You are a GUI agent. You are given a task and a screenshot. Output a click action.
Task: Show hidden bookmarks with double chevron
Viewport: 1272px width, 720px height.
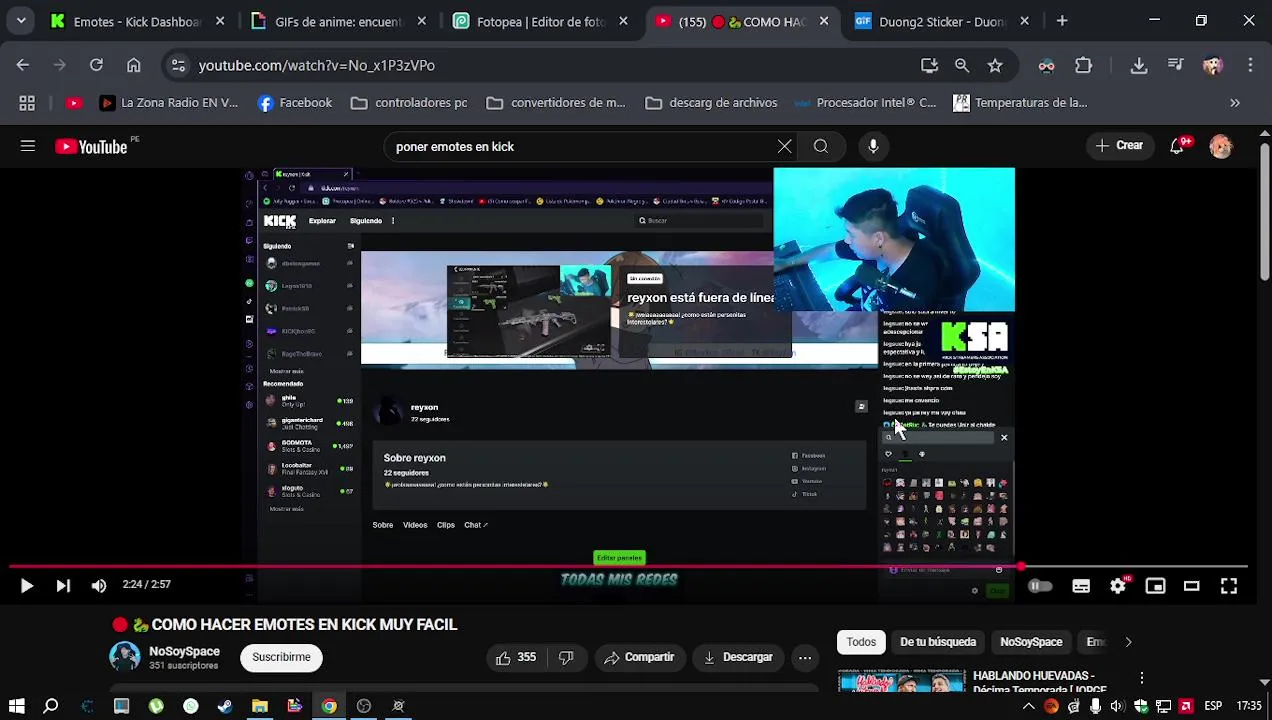point(1235,103)
